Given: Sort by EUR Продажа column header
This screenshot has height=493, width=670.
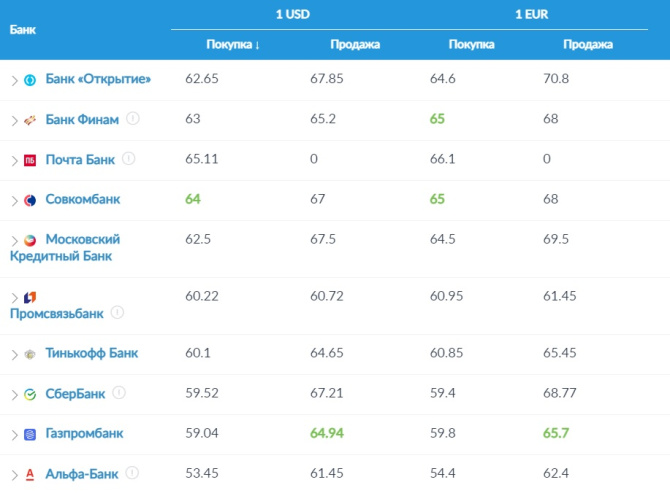Looking at the screenshot, I should [588, 44].
